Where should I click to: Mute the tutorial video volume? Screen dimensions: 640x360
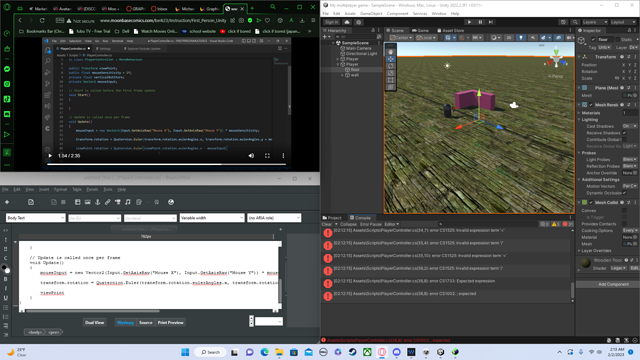click(x=251, y=156)
